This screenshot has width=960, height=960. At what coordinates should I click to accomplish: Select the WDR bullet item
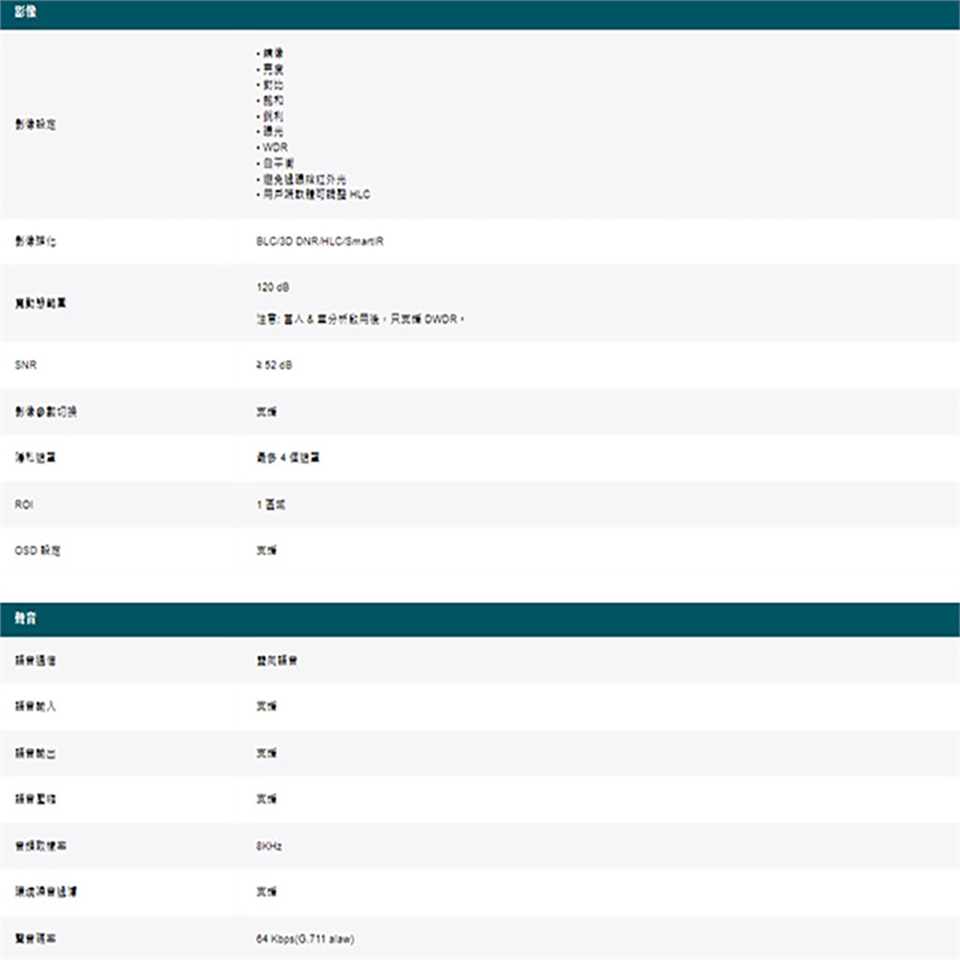274,147
